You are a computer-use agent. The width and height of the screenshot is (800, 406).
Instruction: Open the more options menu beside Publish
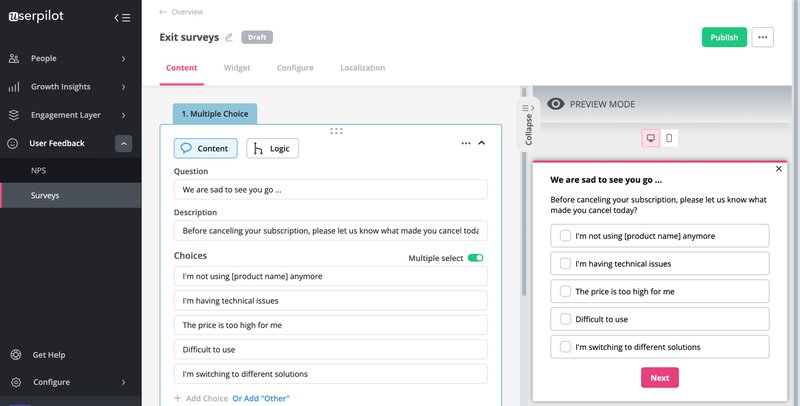click(x=762, y=37)
